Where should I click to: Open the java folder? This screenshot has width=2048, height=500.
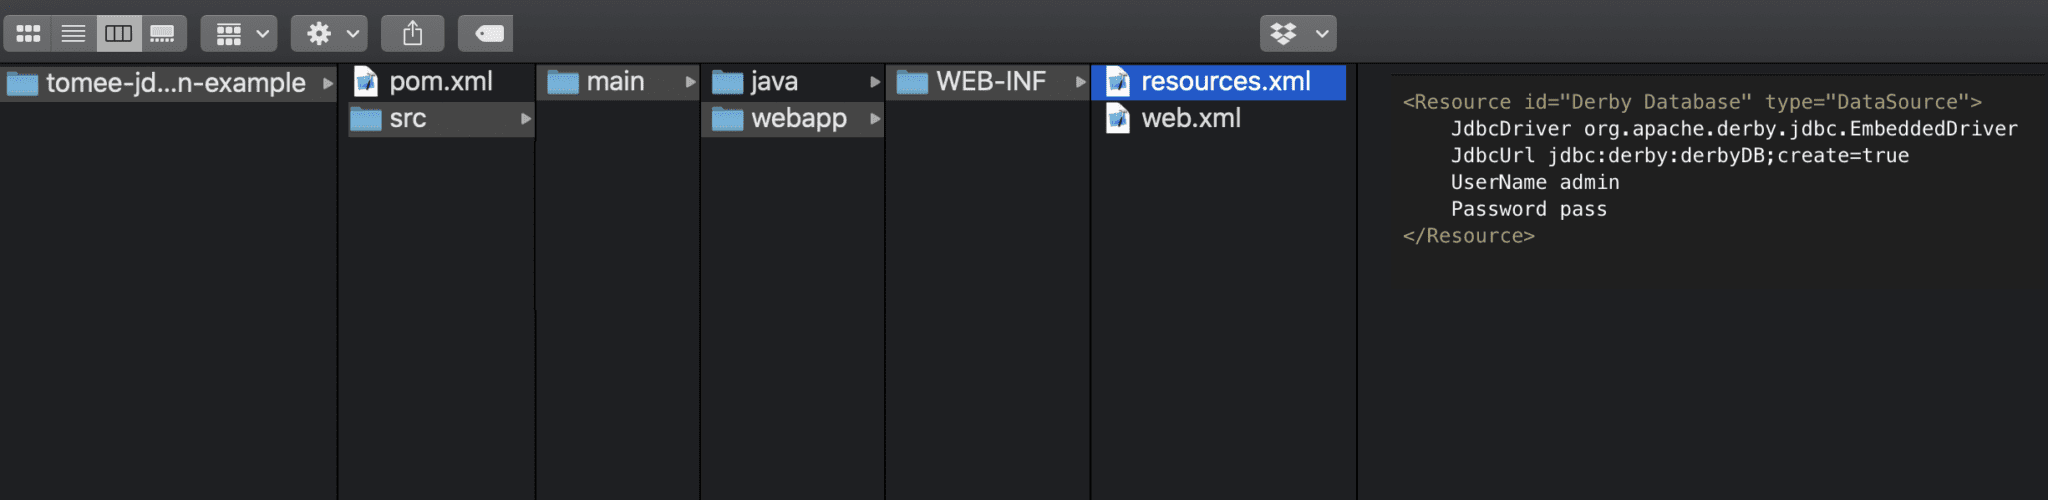(792, 82)
